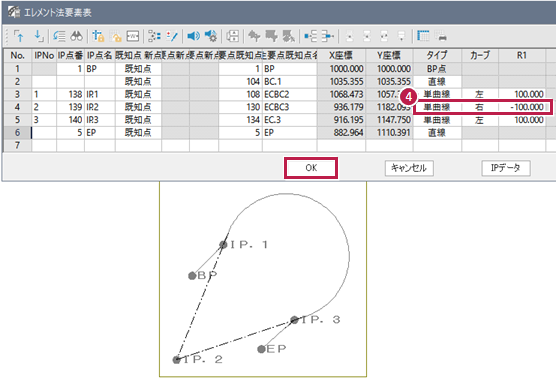
Task: Click X coordinate cell 916.195
Action: coord(341,120)
